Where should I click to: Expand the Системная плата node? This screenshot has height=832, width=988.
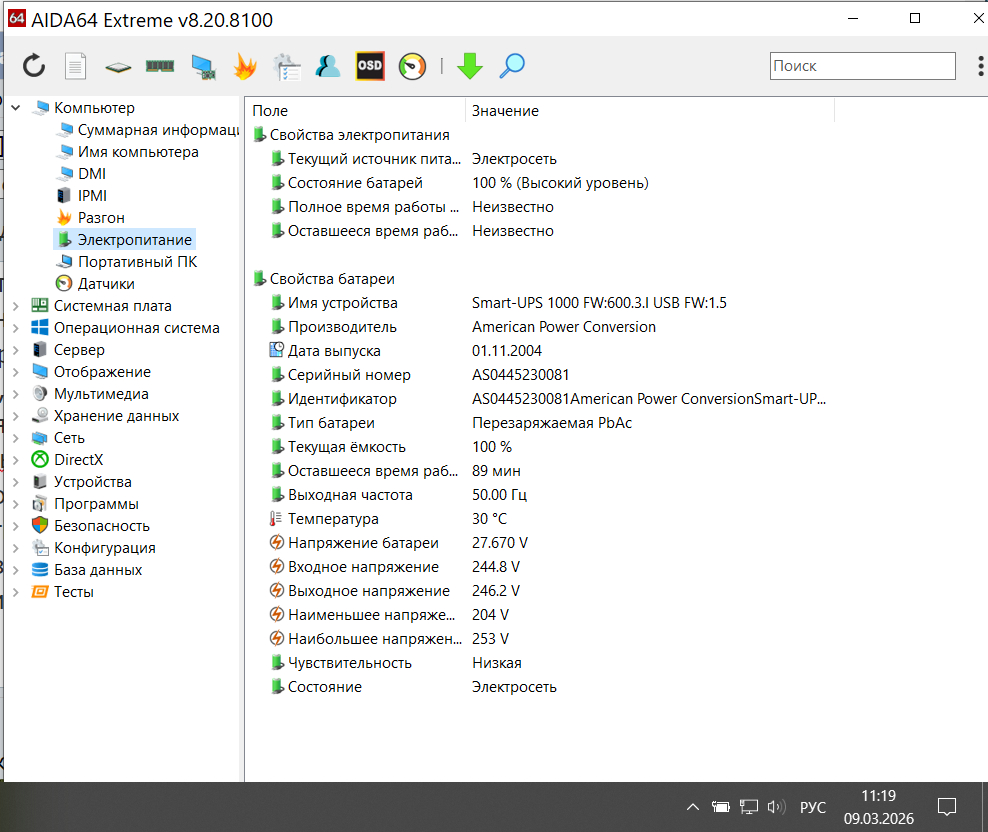pyautogui.click(x=16, y=306)
